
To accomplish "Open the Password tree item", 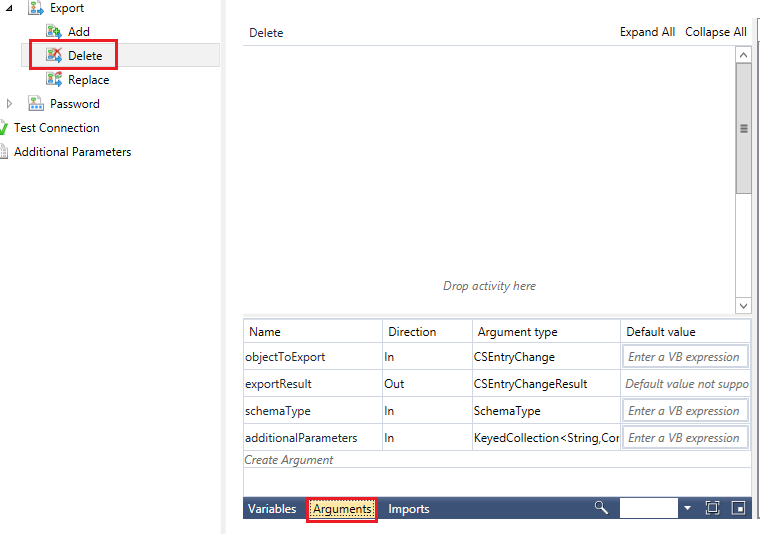I will [x=75, y=103].
